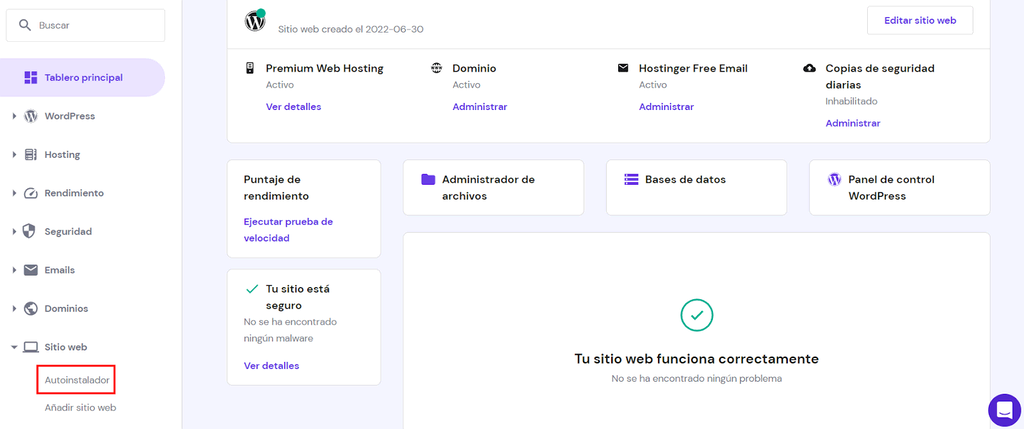Click the Editar sitio web button
The width and height of the screenshot is (1024, 429).
tap(920, 21)
